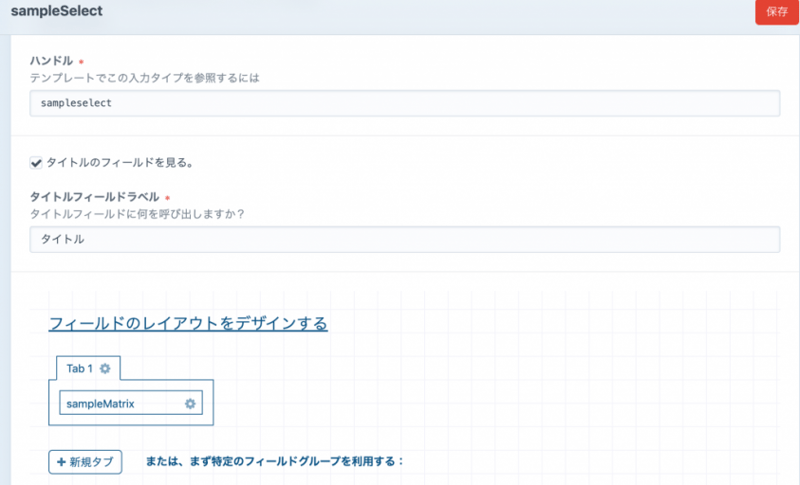The width and height of the screenshot is (800, 485).
Task: Click the または、まず特定のフィールドグループを利用する text
Action: [274, 462]
